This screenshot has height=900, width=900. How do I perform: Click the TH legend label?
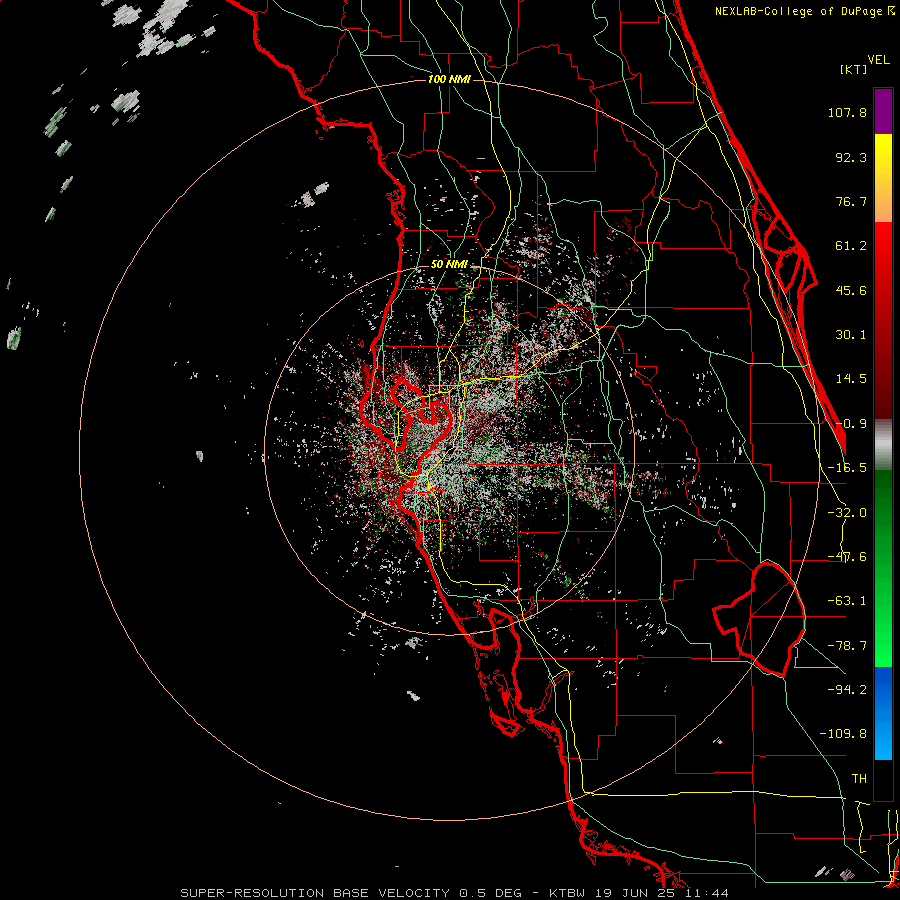click(x=859, y=779)
